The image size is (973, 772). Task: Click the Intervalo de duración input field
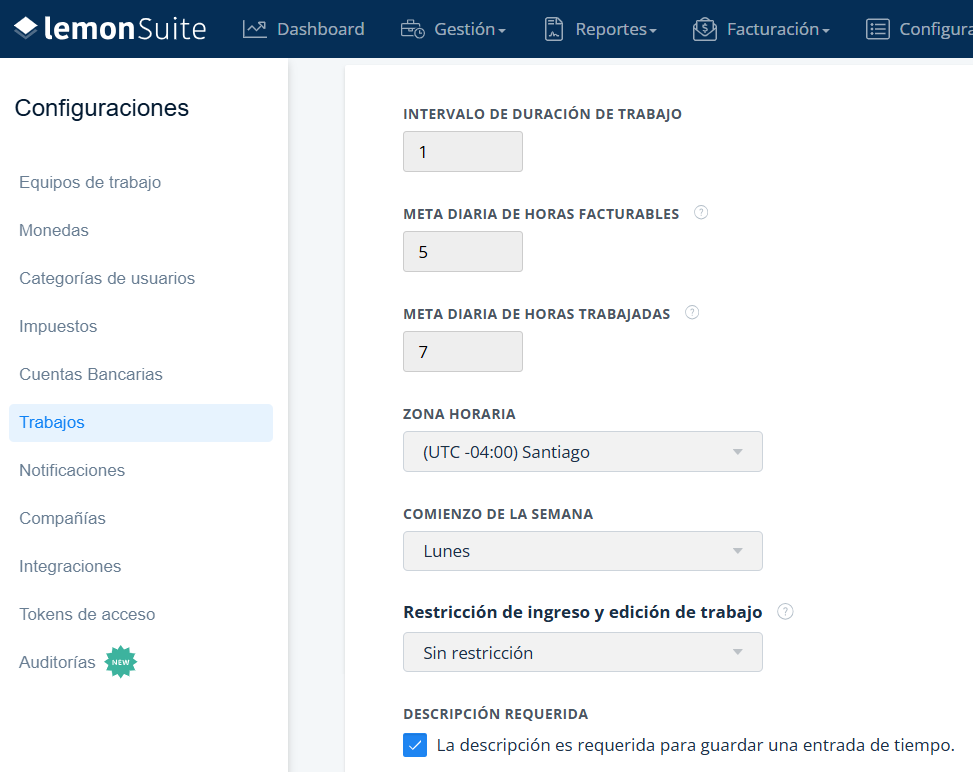pyautogui.click(x=463, y=151)
